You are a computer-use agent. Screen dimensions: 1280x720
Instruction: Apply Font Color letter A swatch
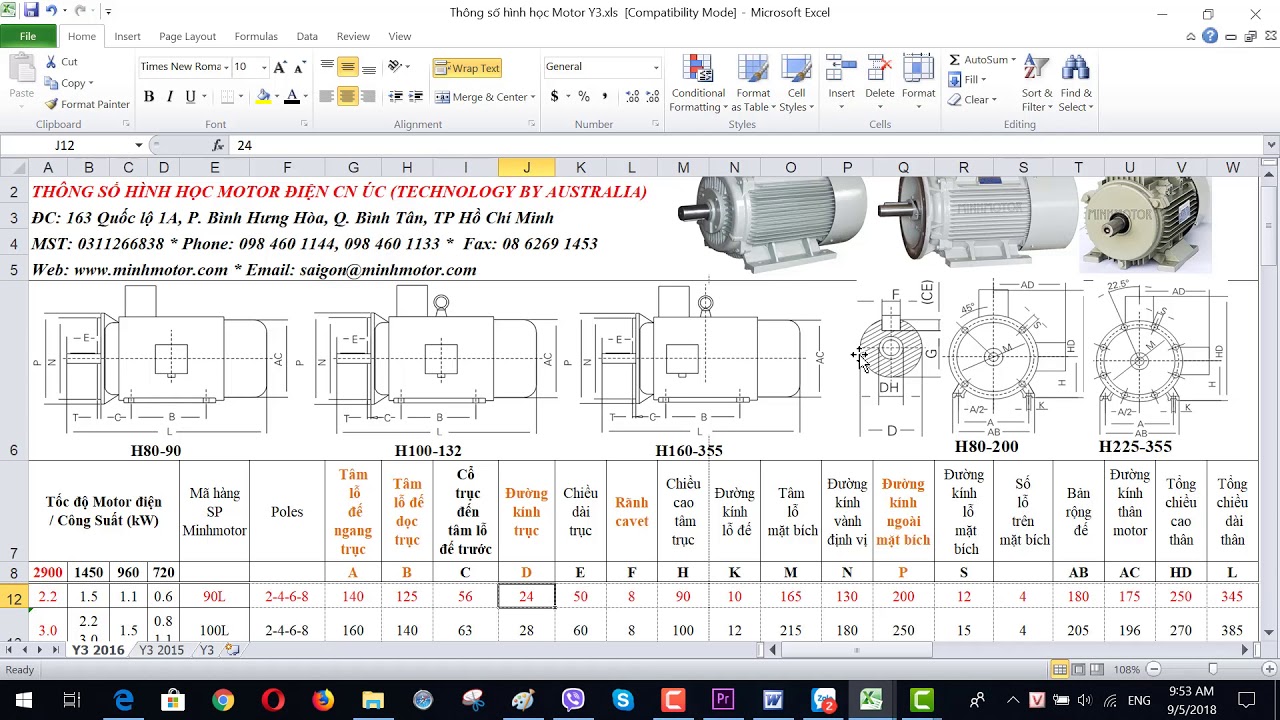(291, 97)
